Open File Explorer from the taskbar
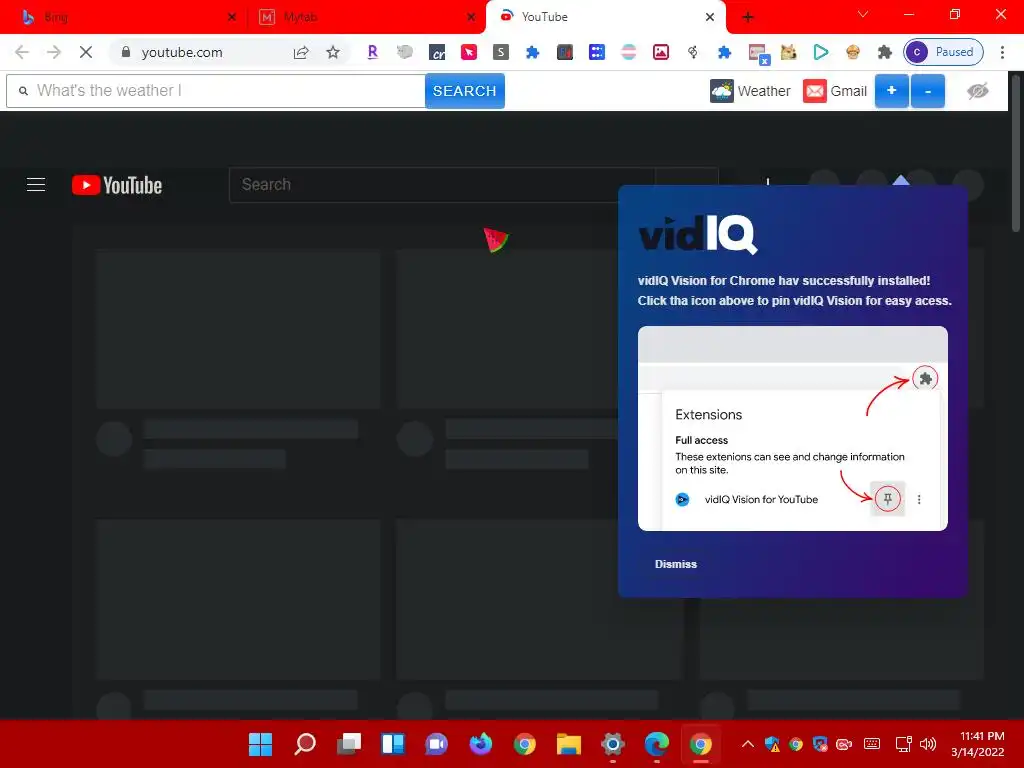Screen dimensions: 1024x768 click(569, 744)
